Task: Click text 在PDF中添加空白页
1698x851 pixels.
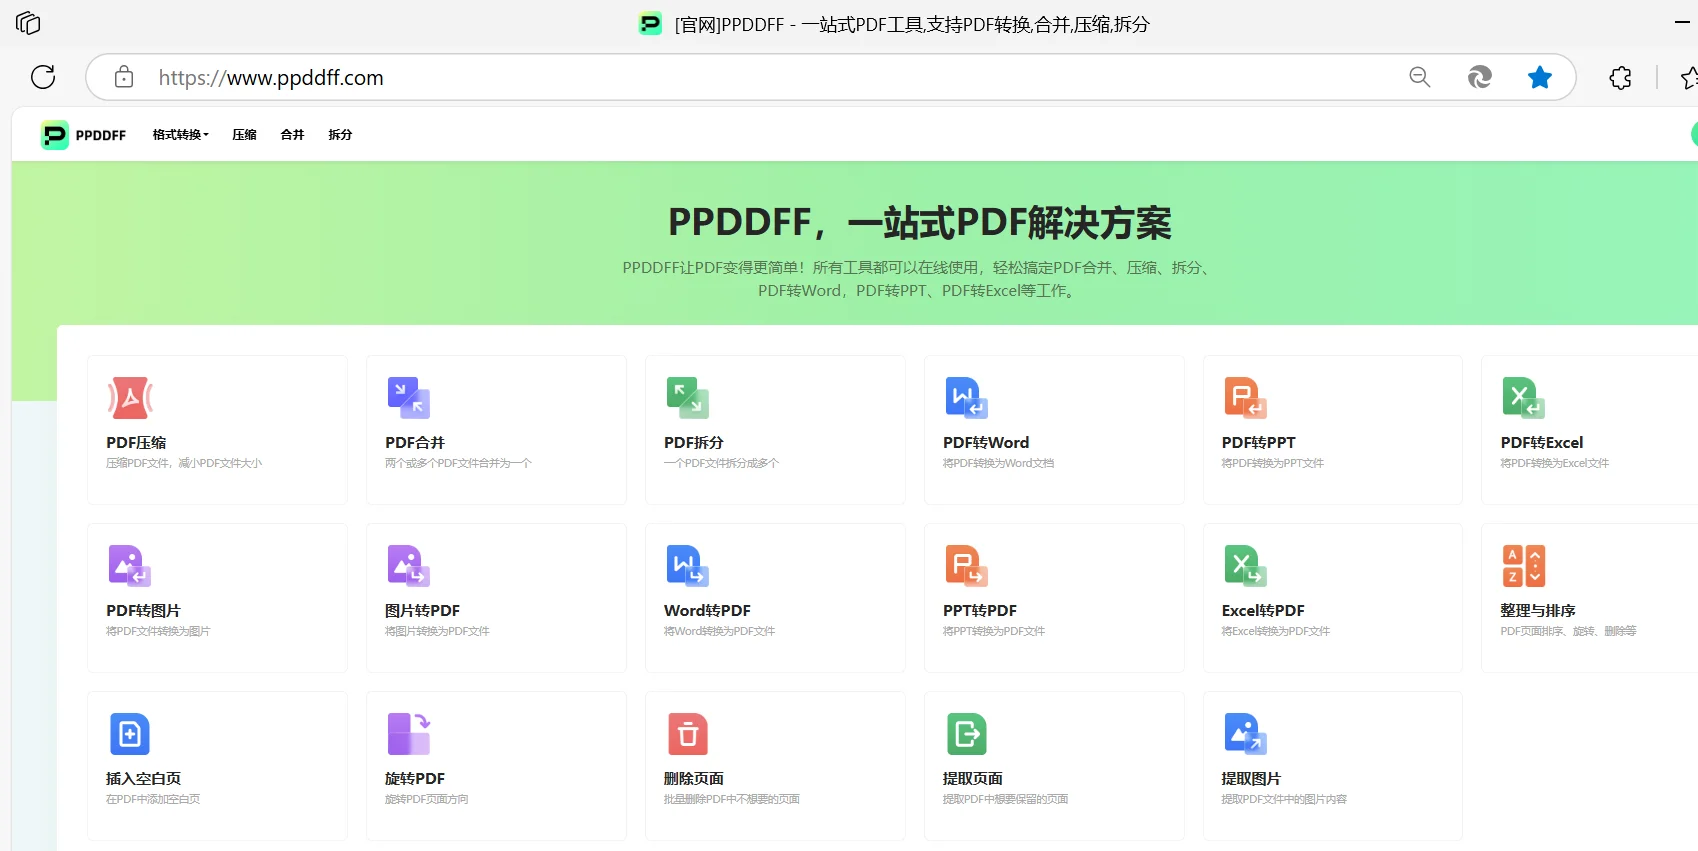Action: (153, 799)
